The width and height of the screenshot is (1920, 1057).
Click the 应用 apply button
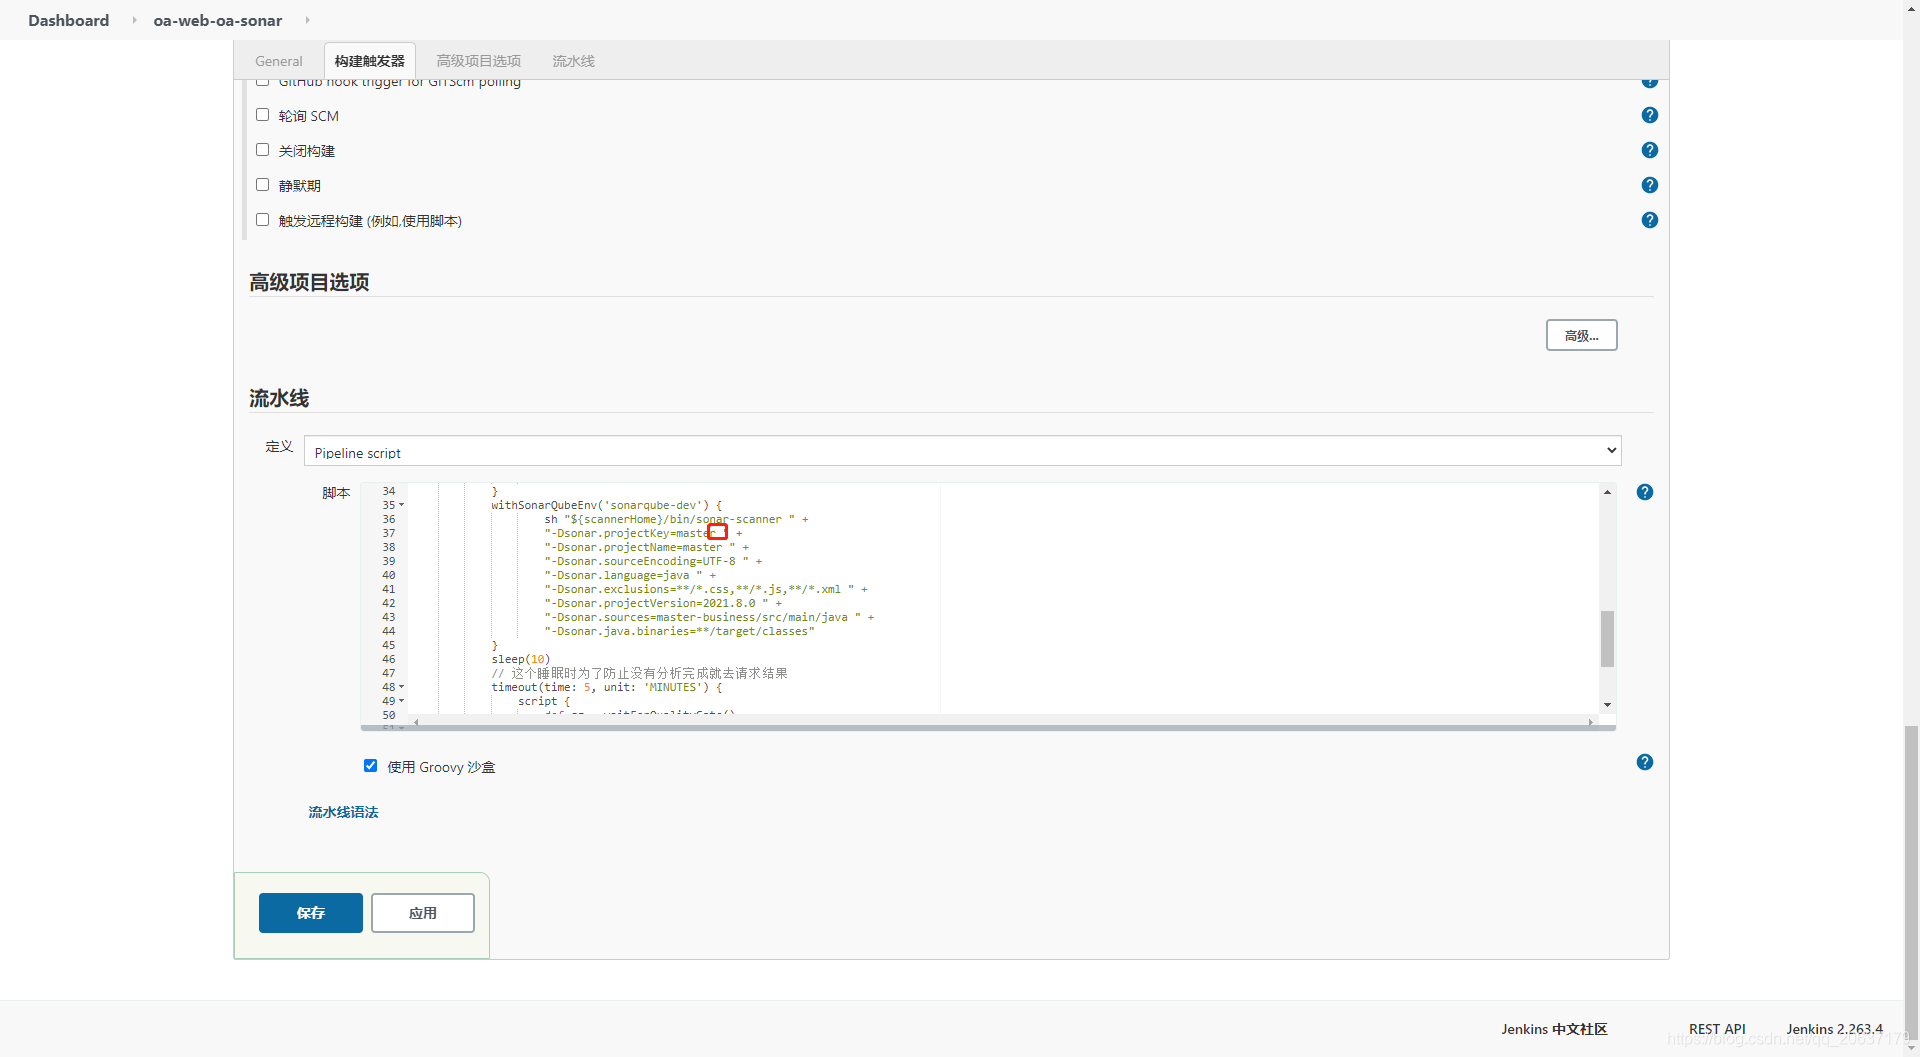coord(423,913)
